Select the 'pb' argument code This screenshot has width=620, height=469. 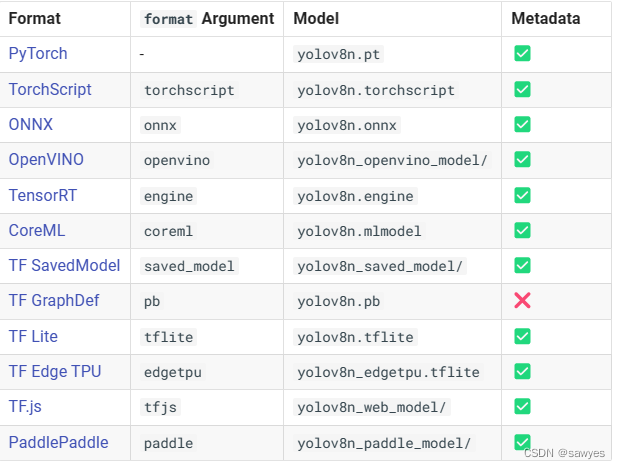[152, 301]
